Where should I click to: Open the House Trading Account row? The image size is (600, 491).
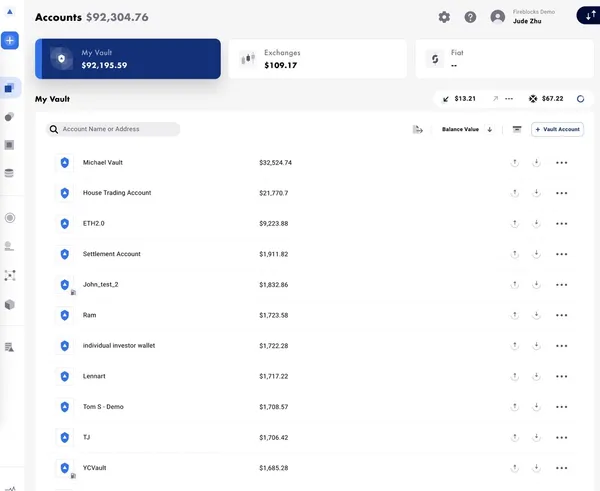117,193
